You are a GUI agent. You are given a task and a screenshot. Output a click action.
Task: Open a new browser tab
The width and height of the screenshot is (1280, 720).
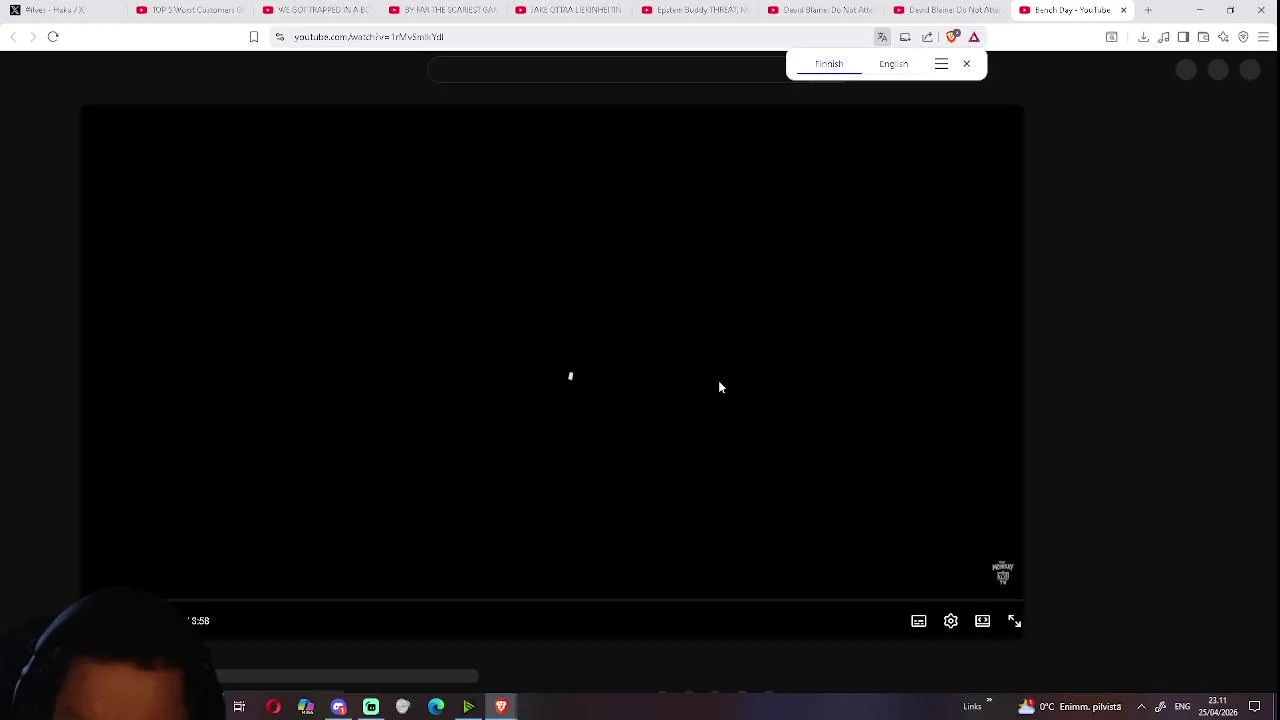1148,10
